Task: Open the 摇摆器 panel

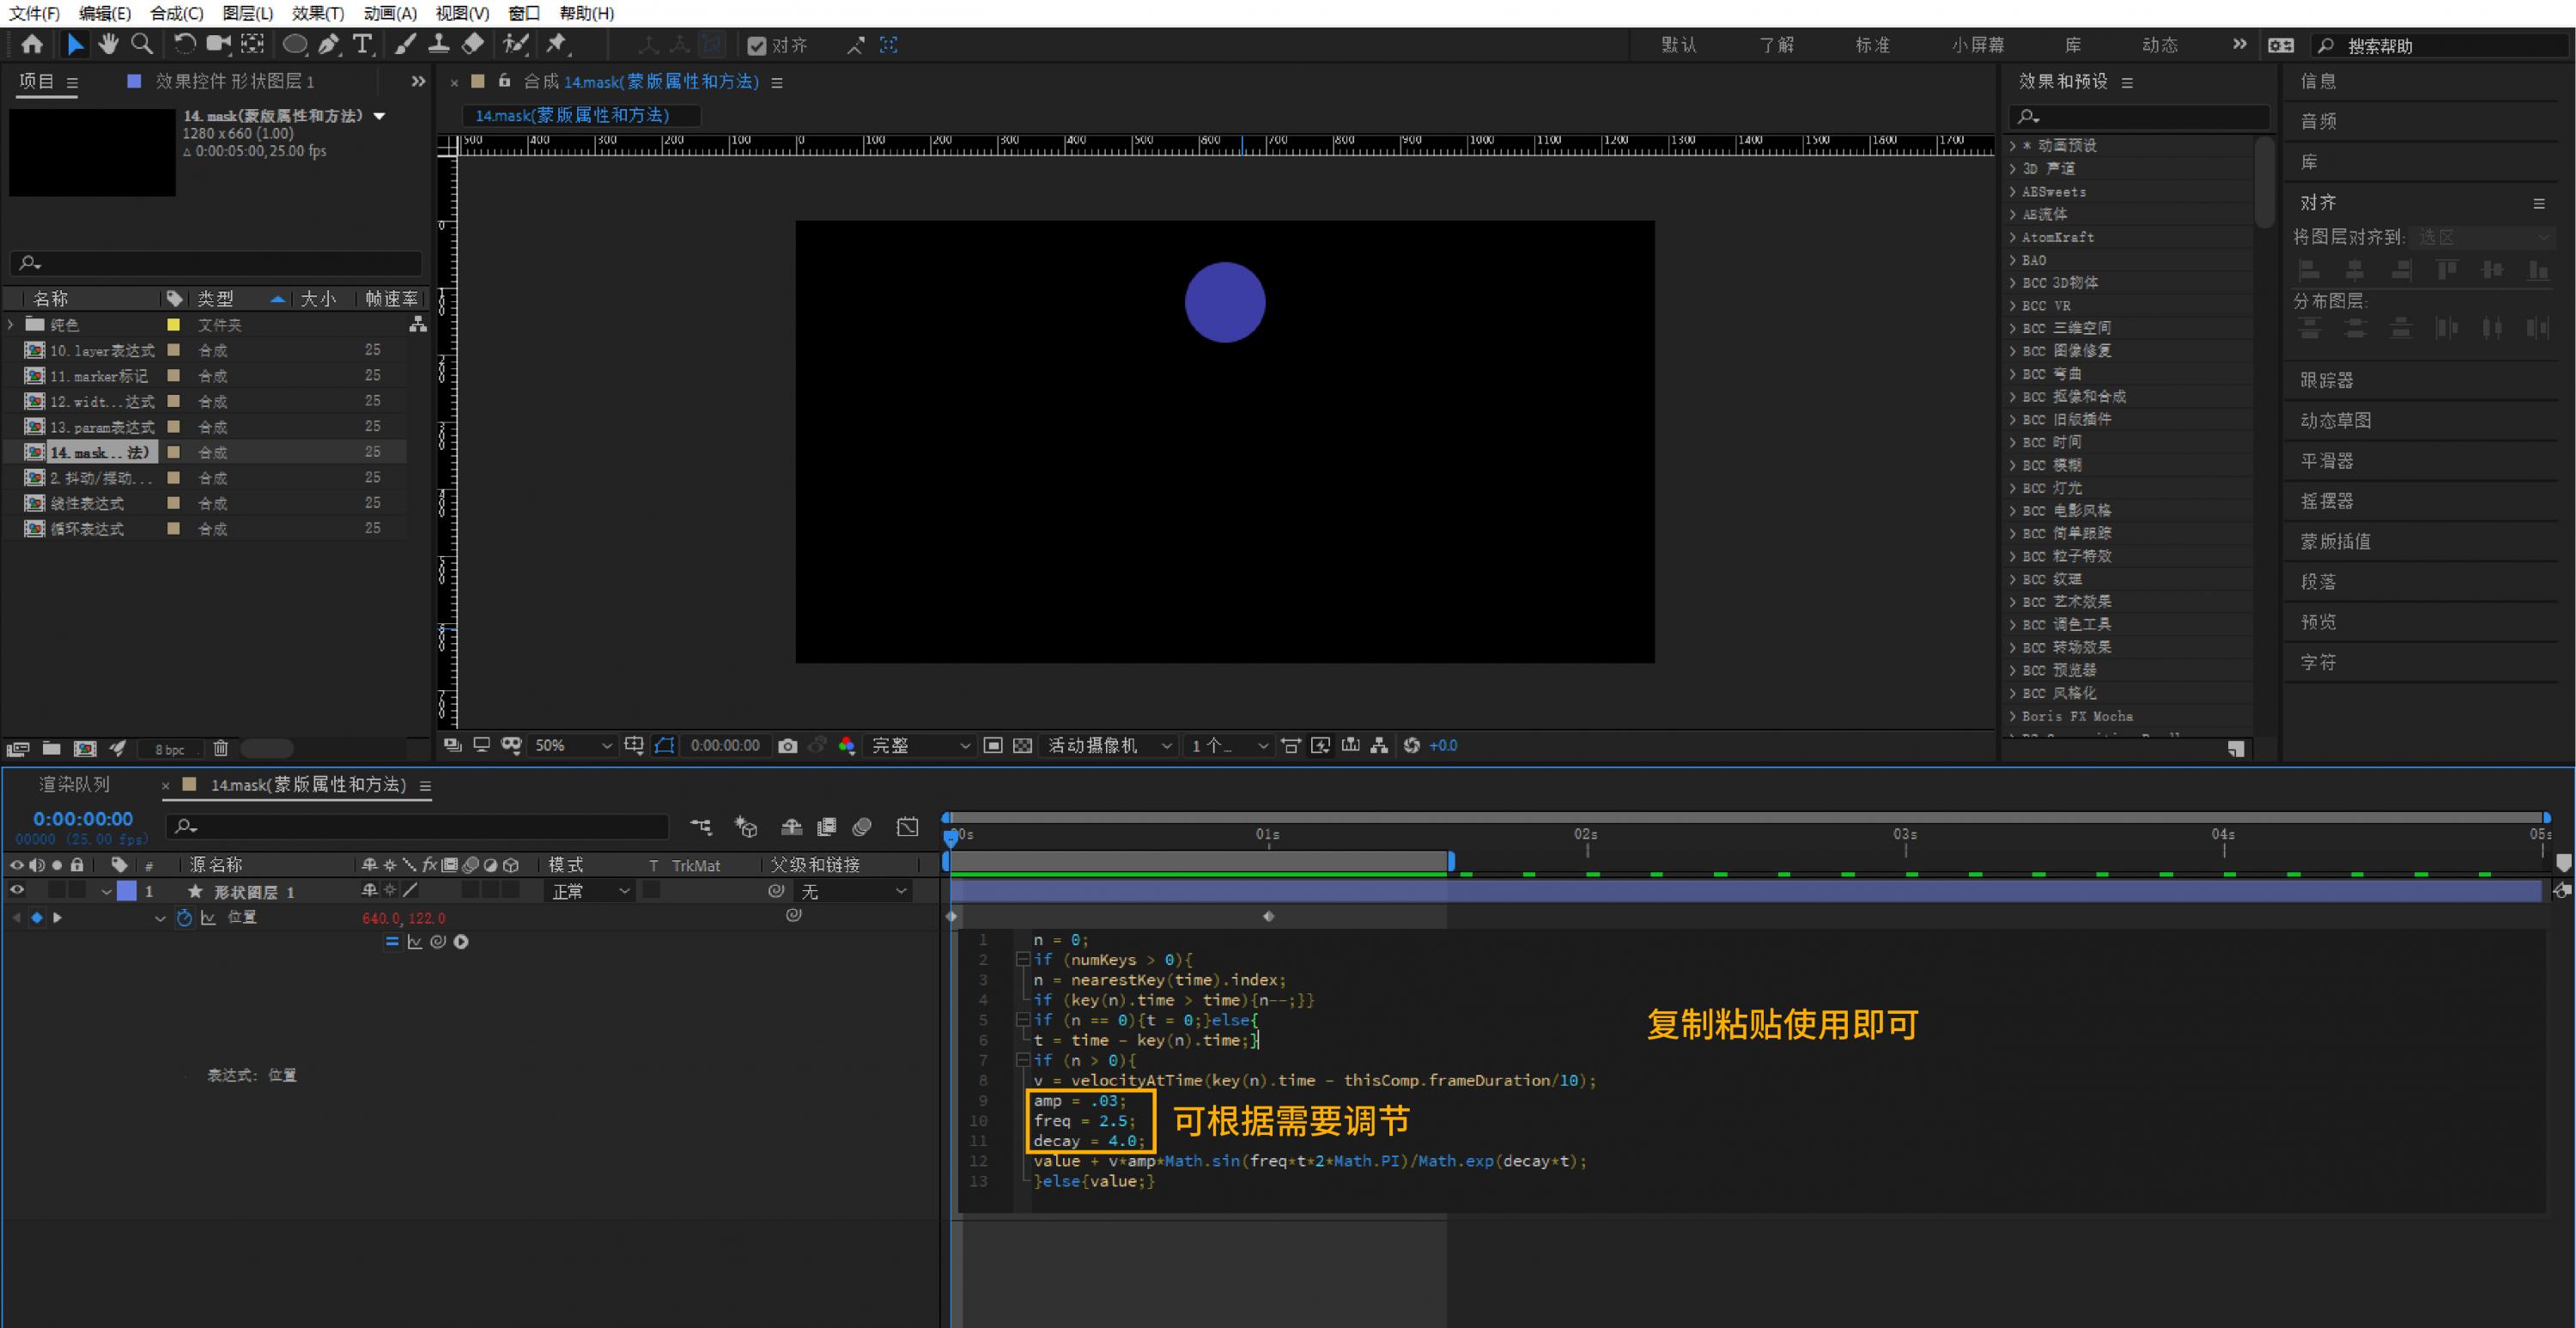Action: point(2326,501)
